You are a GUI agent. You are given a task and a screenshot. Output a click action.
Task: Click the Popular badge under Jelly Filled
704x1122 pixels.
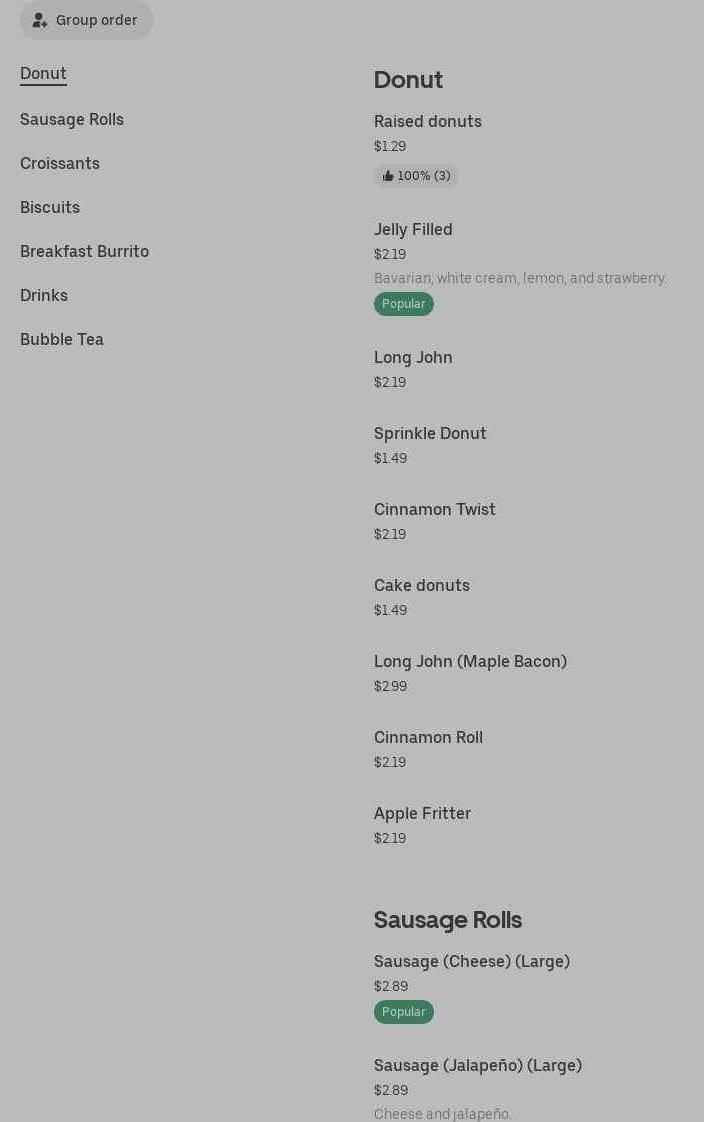point(404,304)
